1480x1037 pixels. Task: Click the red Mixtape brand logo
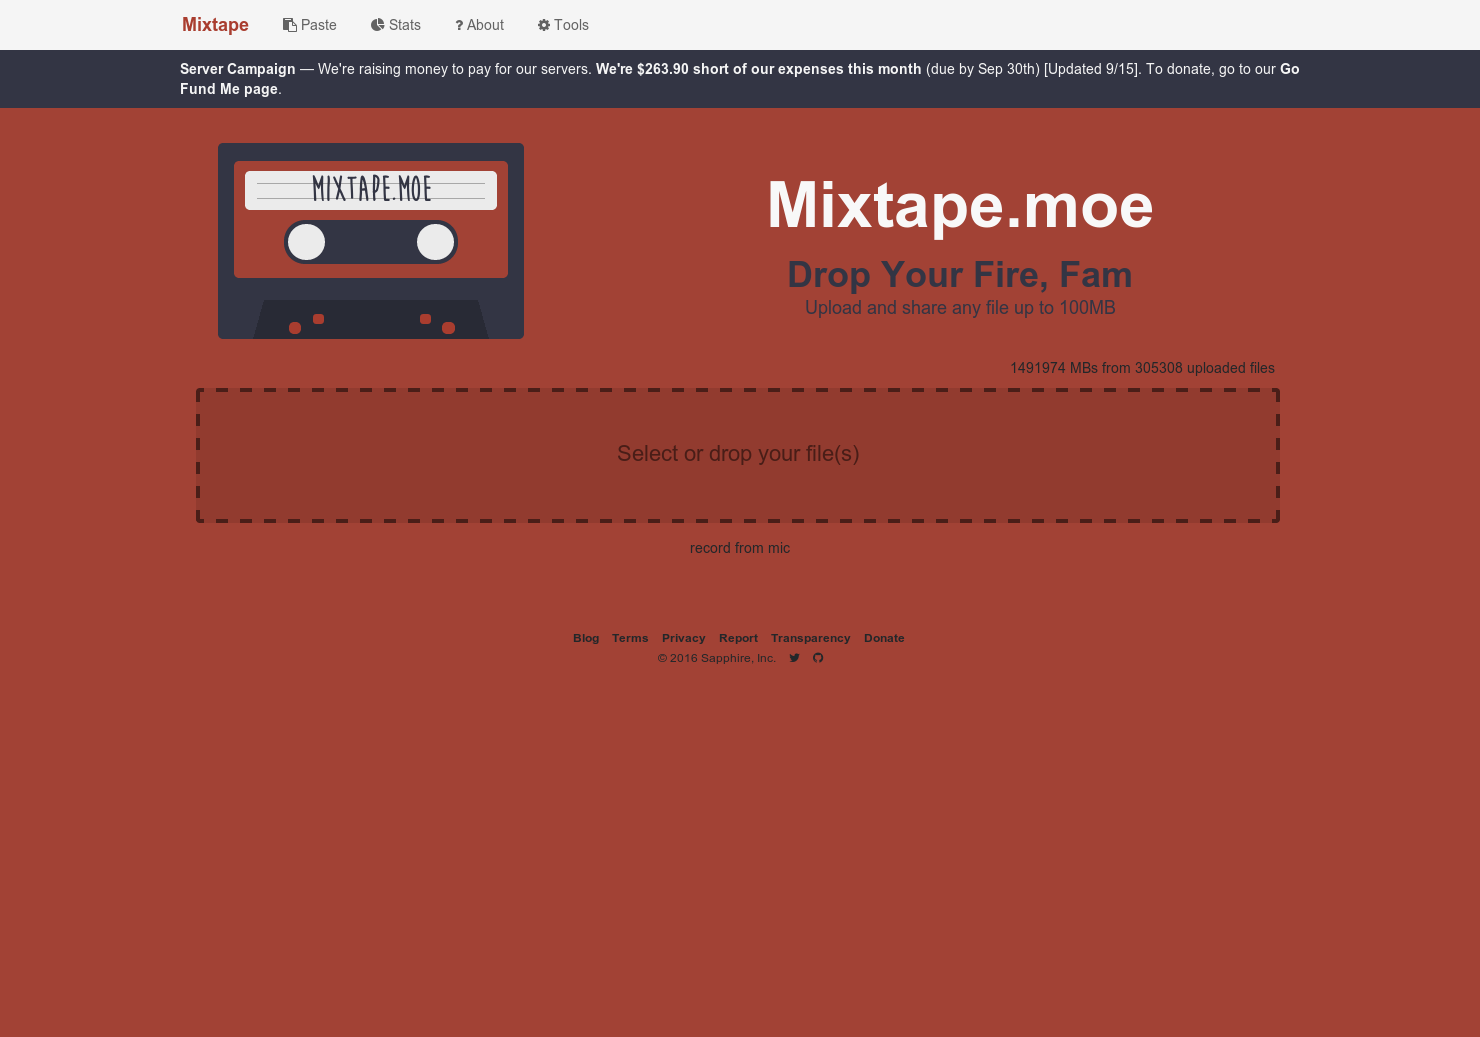[x=215, y=24]
